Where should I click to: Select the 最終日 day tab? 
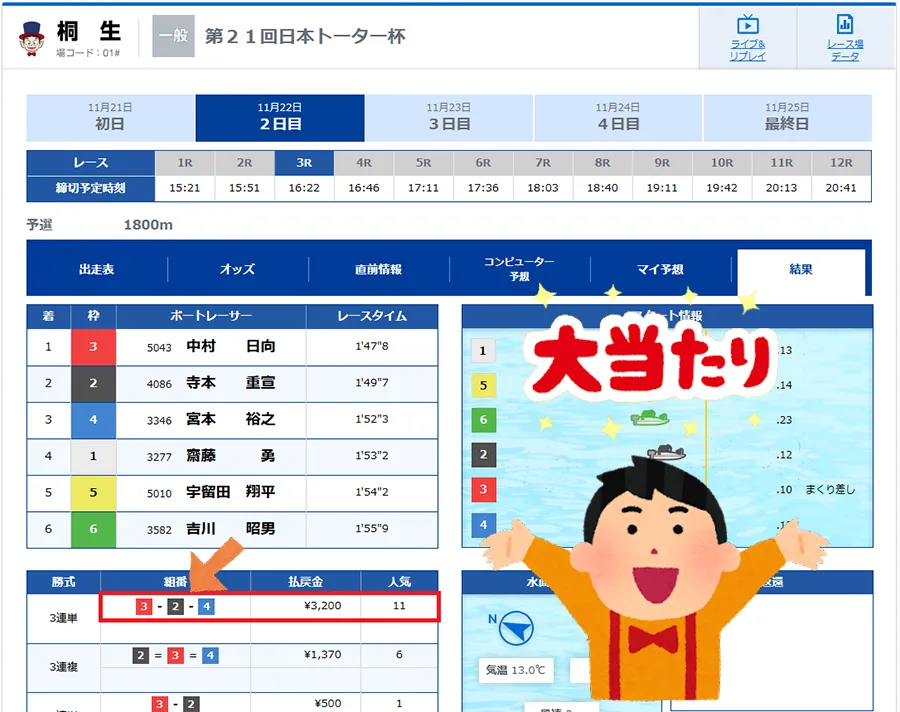click(x=786, y=118)
